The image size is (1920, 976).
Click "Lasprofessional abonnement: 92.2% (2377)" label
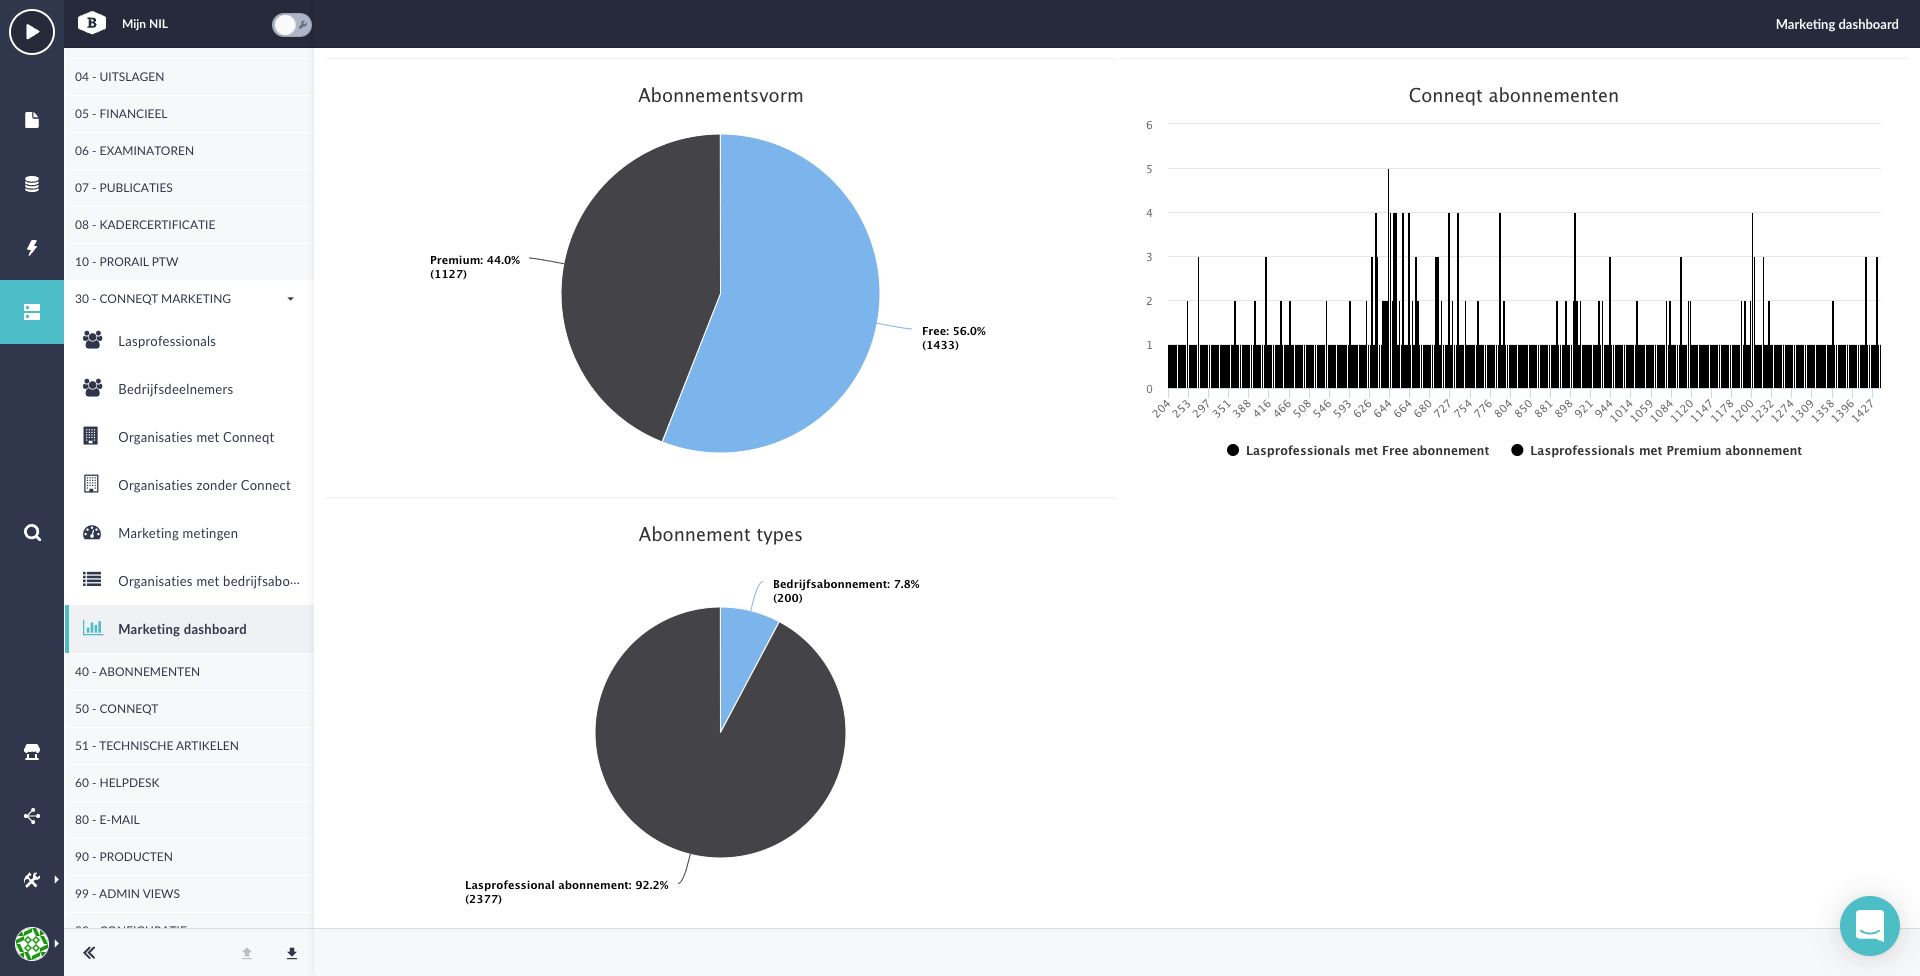tap(566, 892)
